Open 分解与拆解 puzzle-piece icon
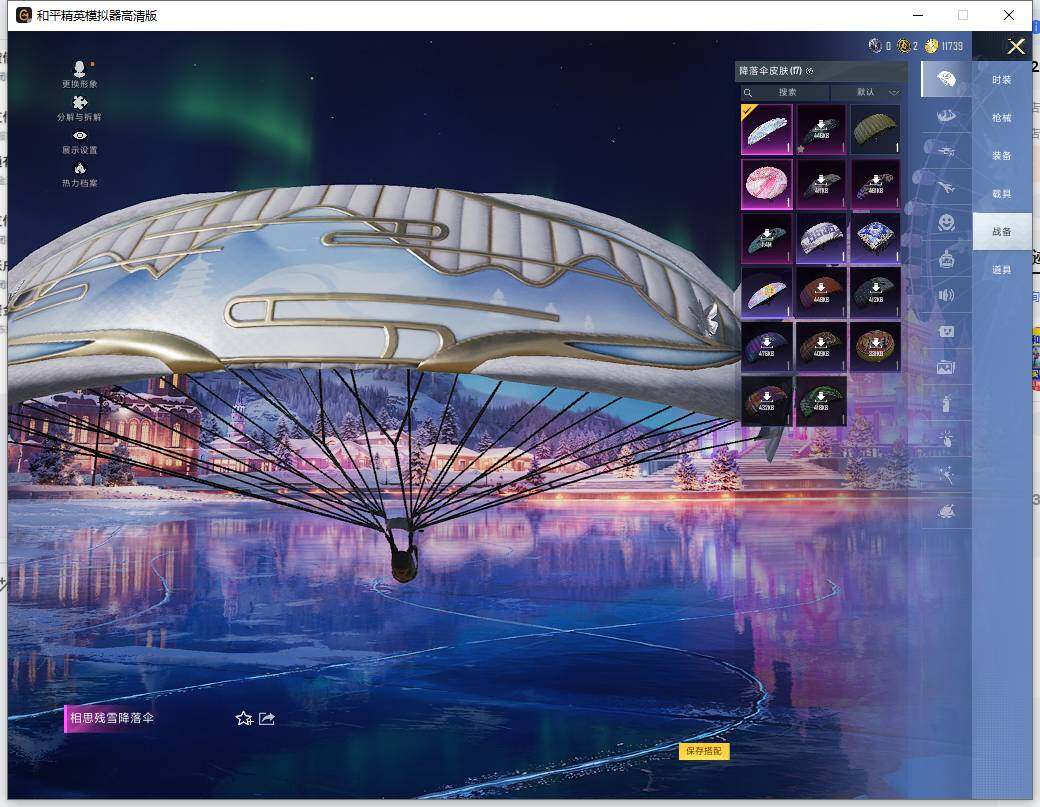The height and width of the screenshot is (807, 1040). (80, 108)
